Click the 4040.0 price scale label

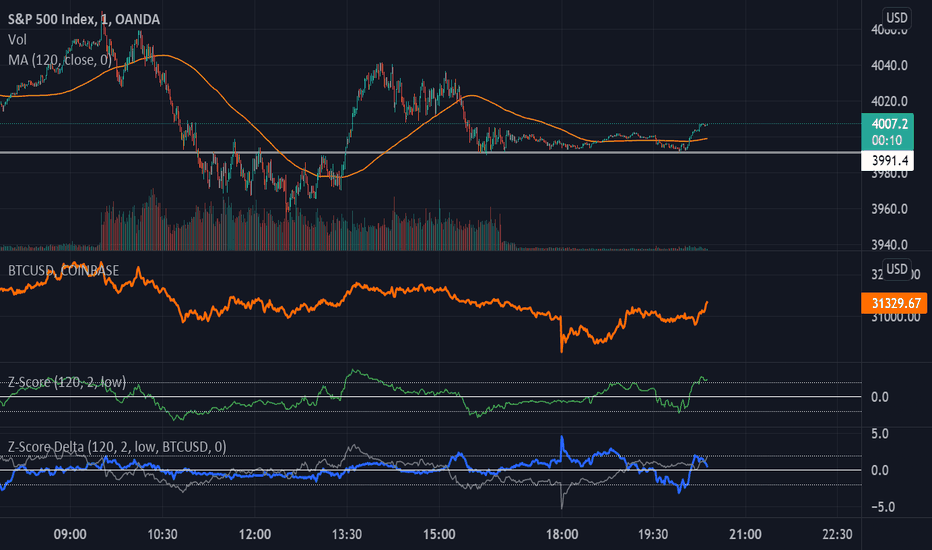[x=889, y=65]
